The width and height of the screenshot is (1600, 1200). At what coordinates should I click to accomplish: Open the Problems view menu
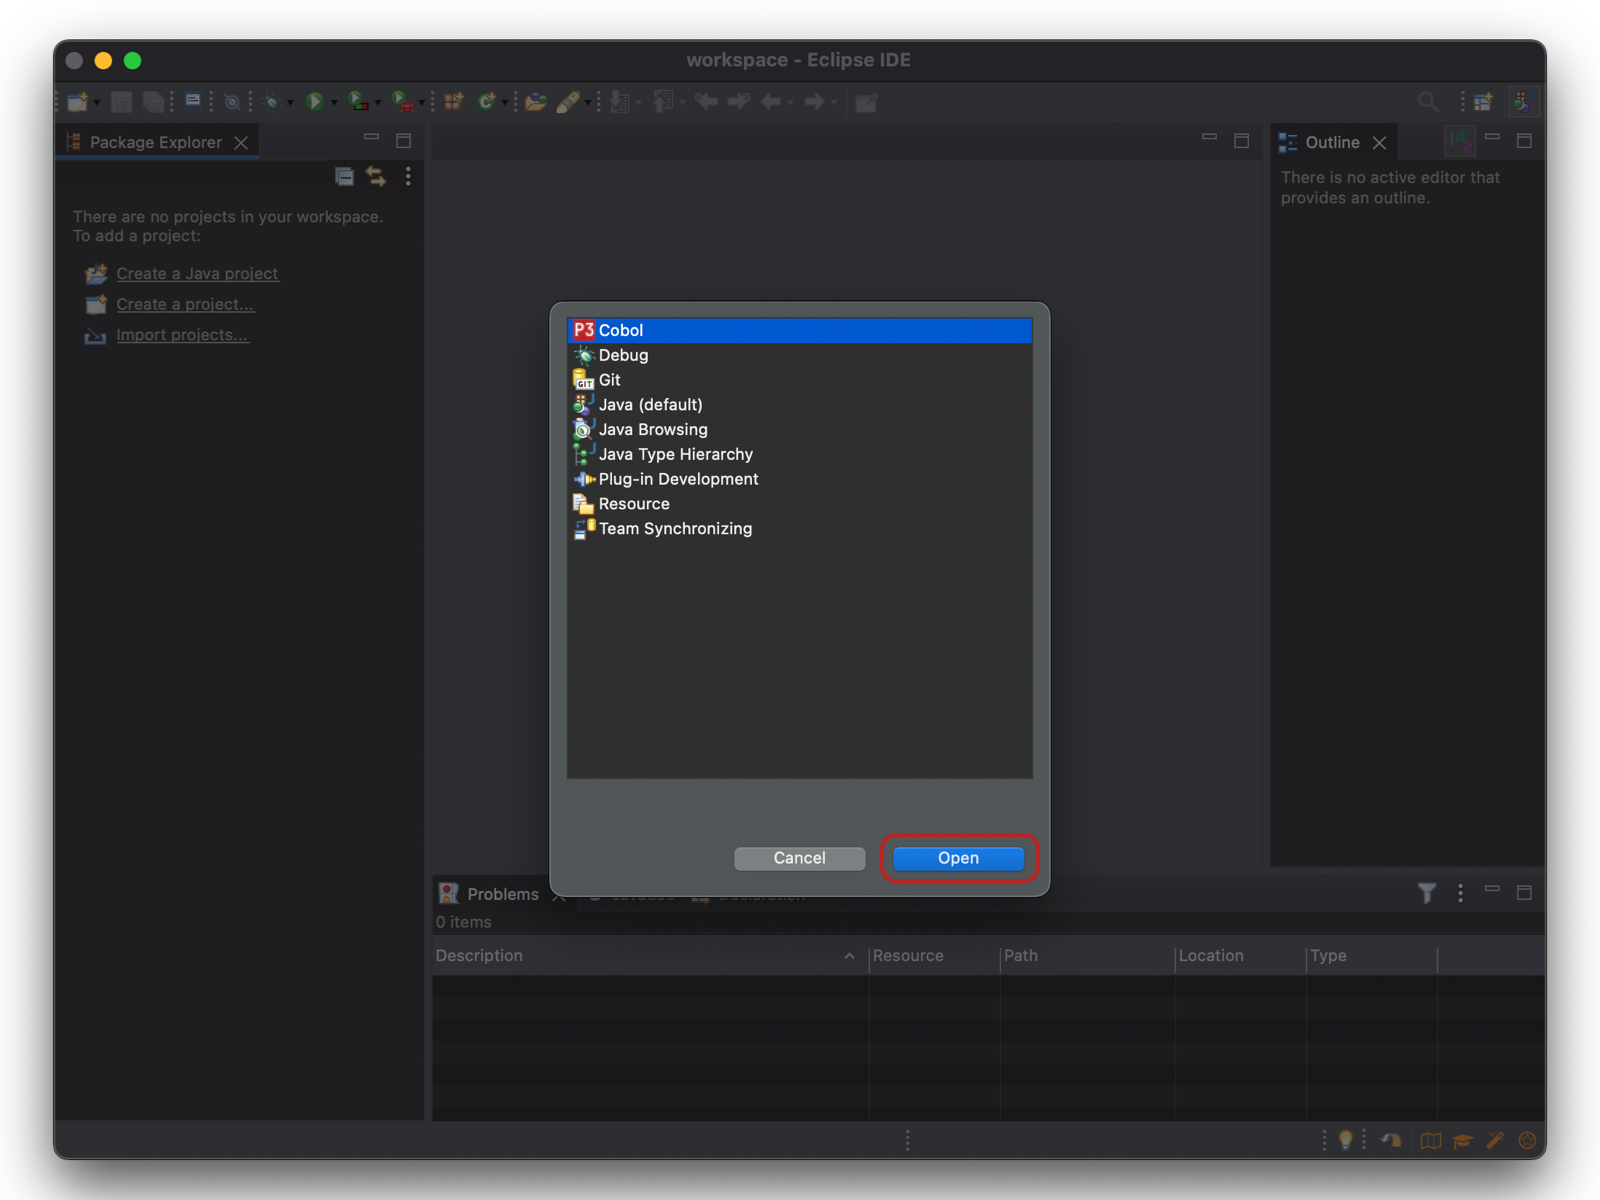(x=1460, y=893)
